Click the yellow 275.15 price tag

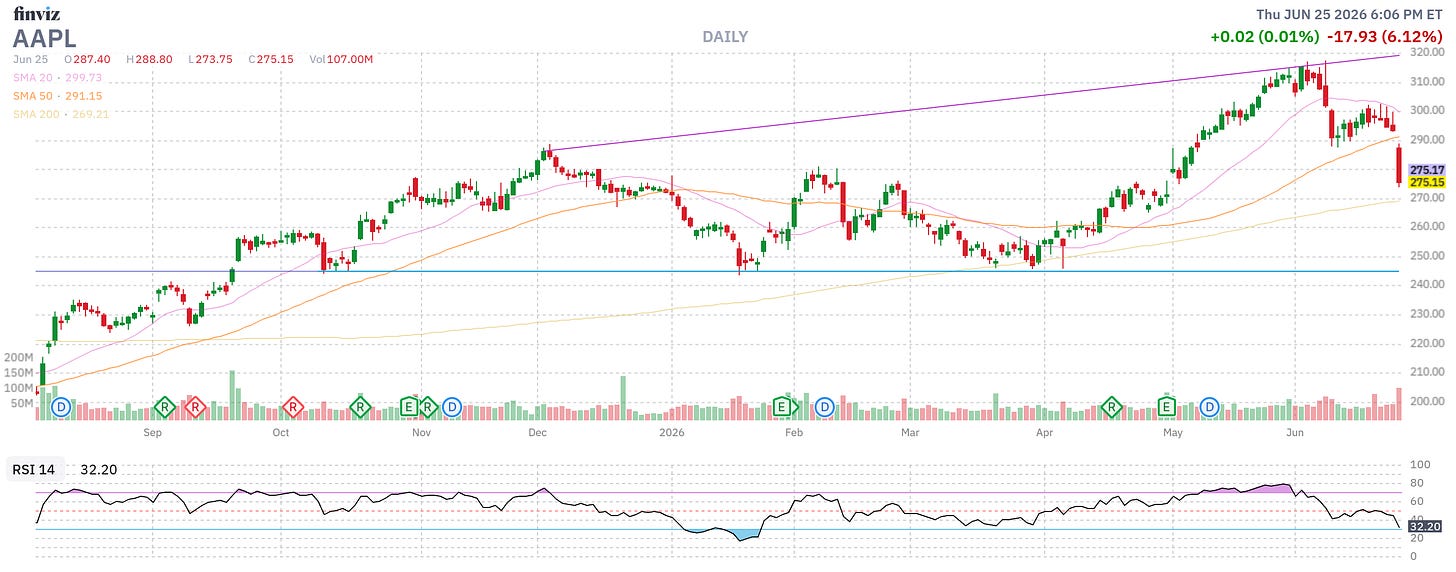(x=1425, y=182)
